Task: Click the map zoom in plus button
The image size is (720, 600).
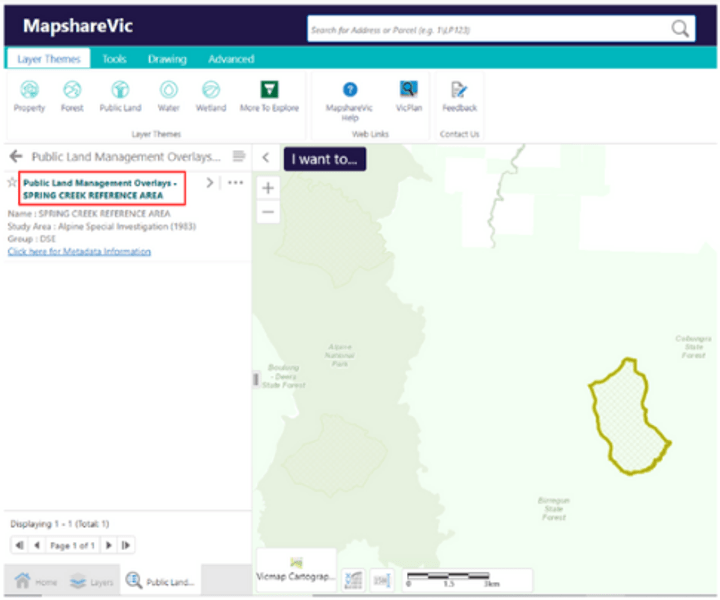Action: pyautogui.click(x=268, y=187)
